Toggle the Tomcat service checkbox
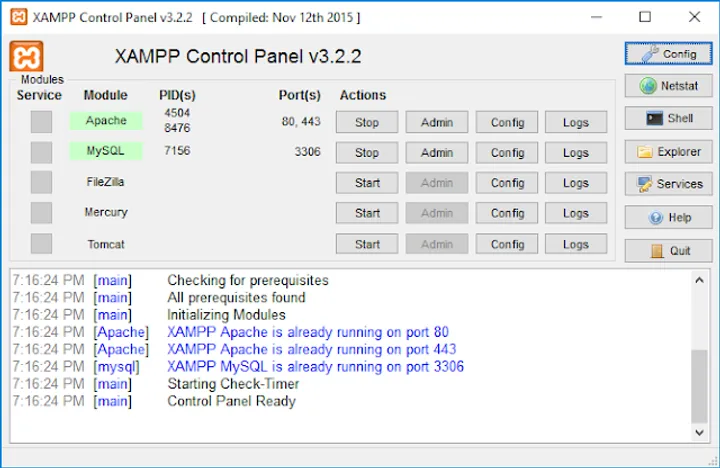 [x=41, y=243]
